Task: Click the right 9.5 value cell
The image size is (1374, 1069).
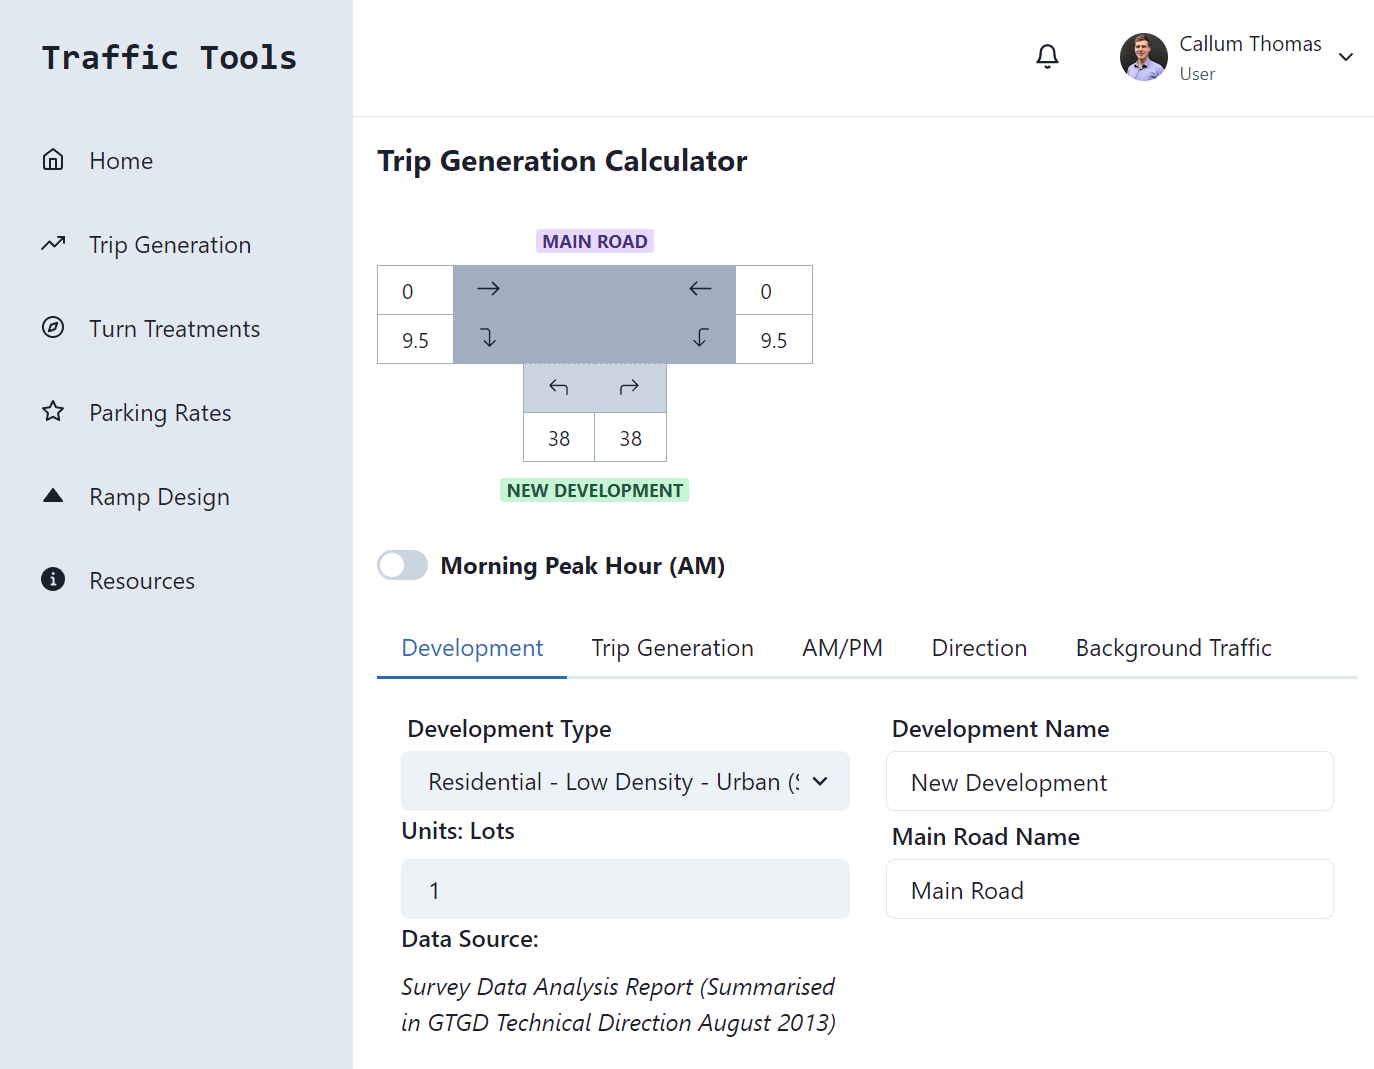Action: tap(774, 340)
